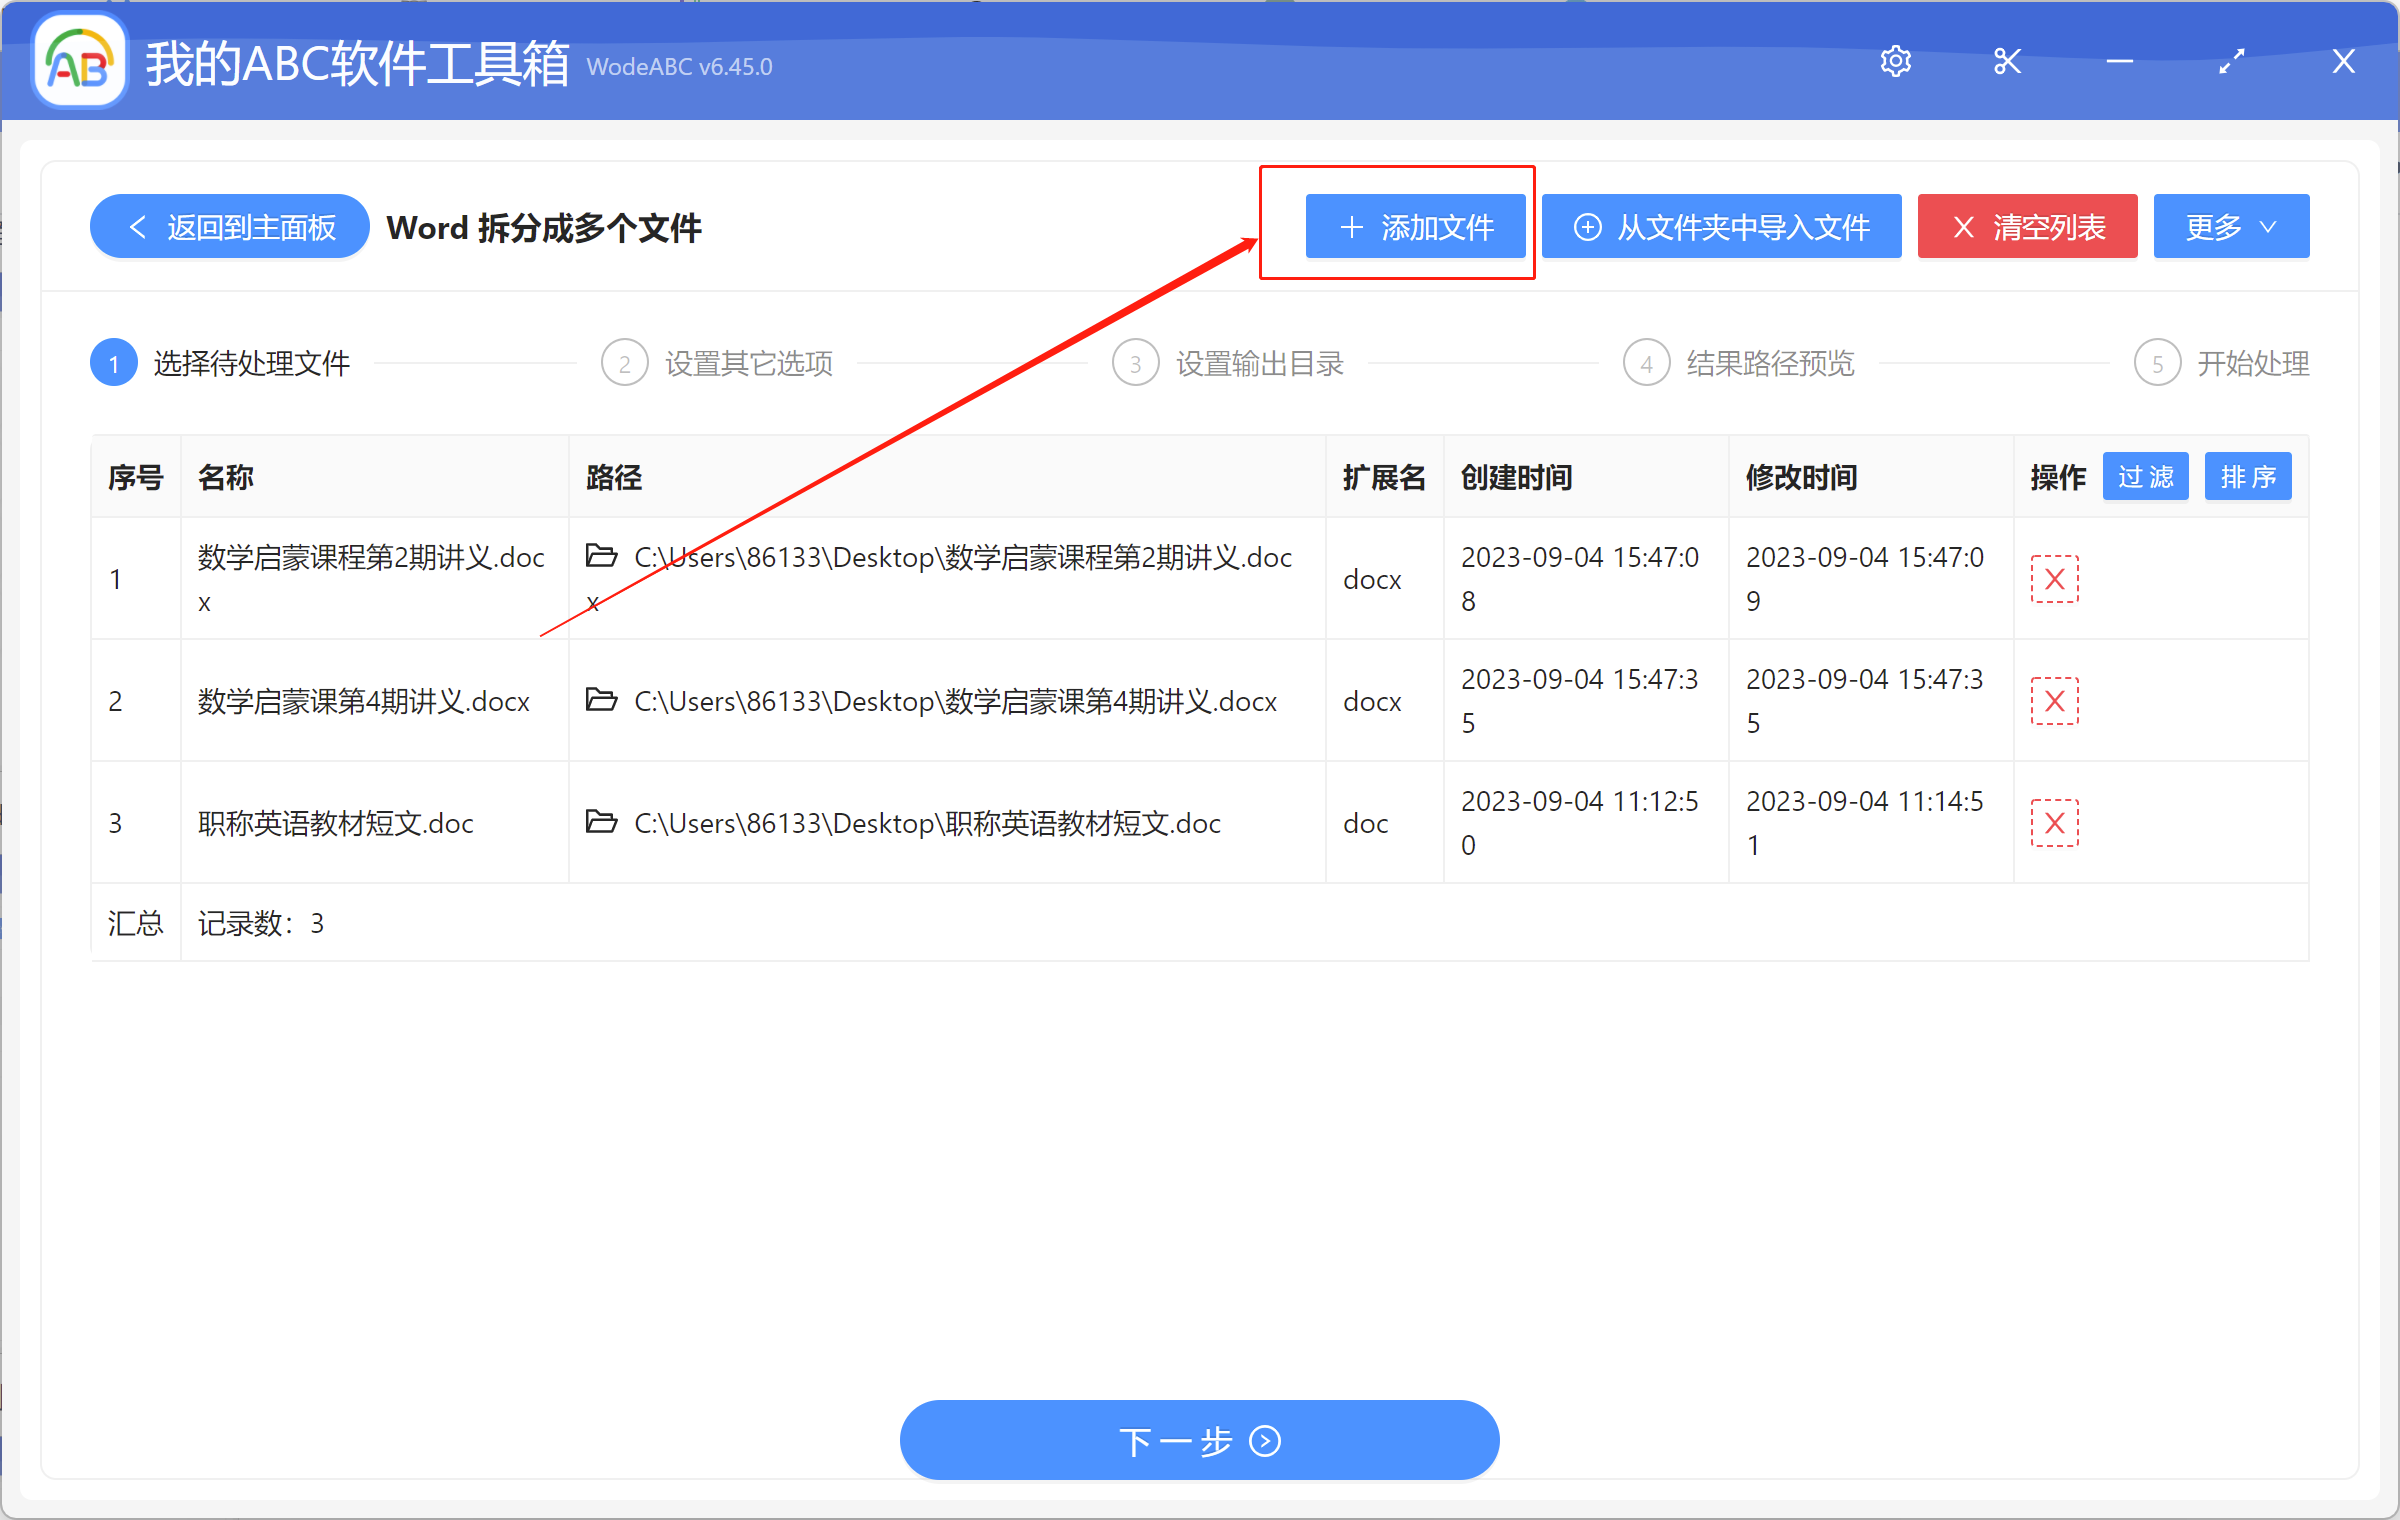Delete row 2 using its red X icon
The height and width of the screenshot is (1520, 2400).
pos(2055,700)
